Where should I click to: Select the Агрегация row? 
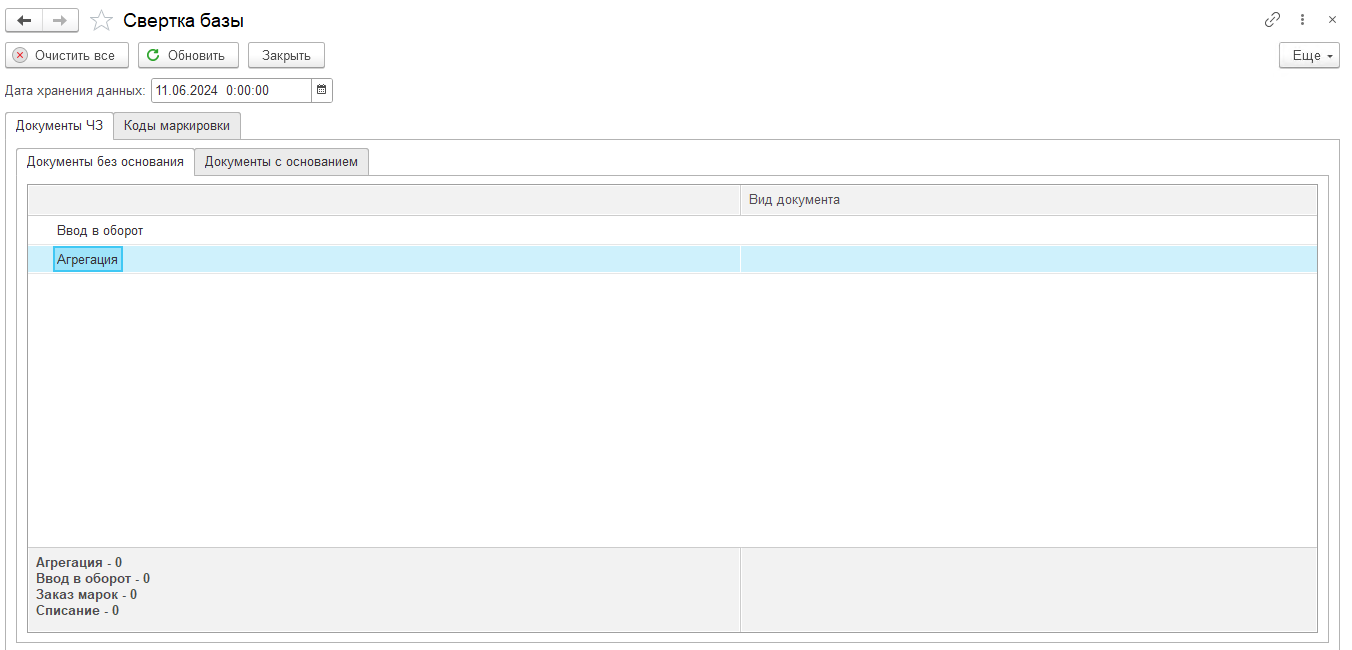click(88, 260)
